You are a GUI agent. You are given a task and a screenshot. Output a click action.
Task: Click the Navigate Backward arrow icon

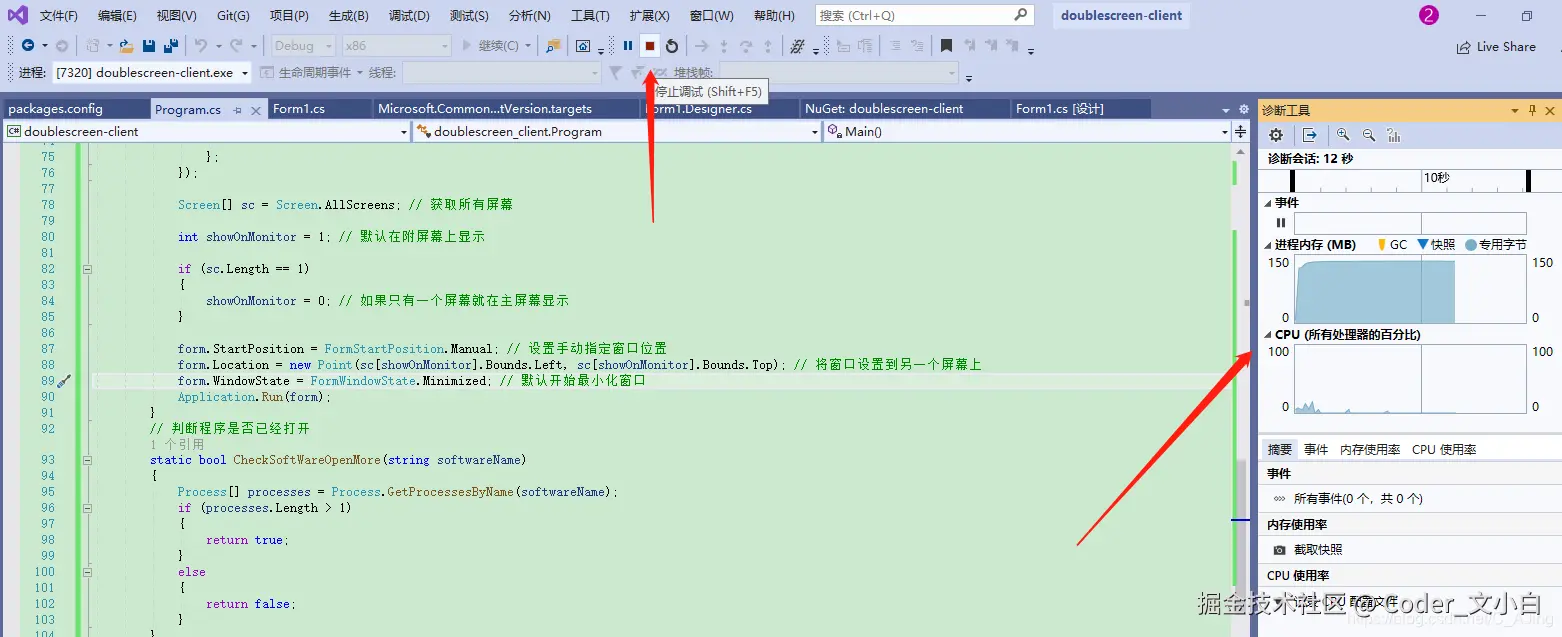coord(27,46)
